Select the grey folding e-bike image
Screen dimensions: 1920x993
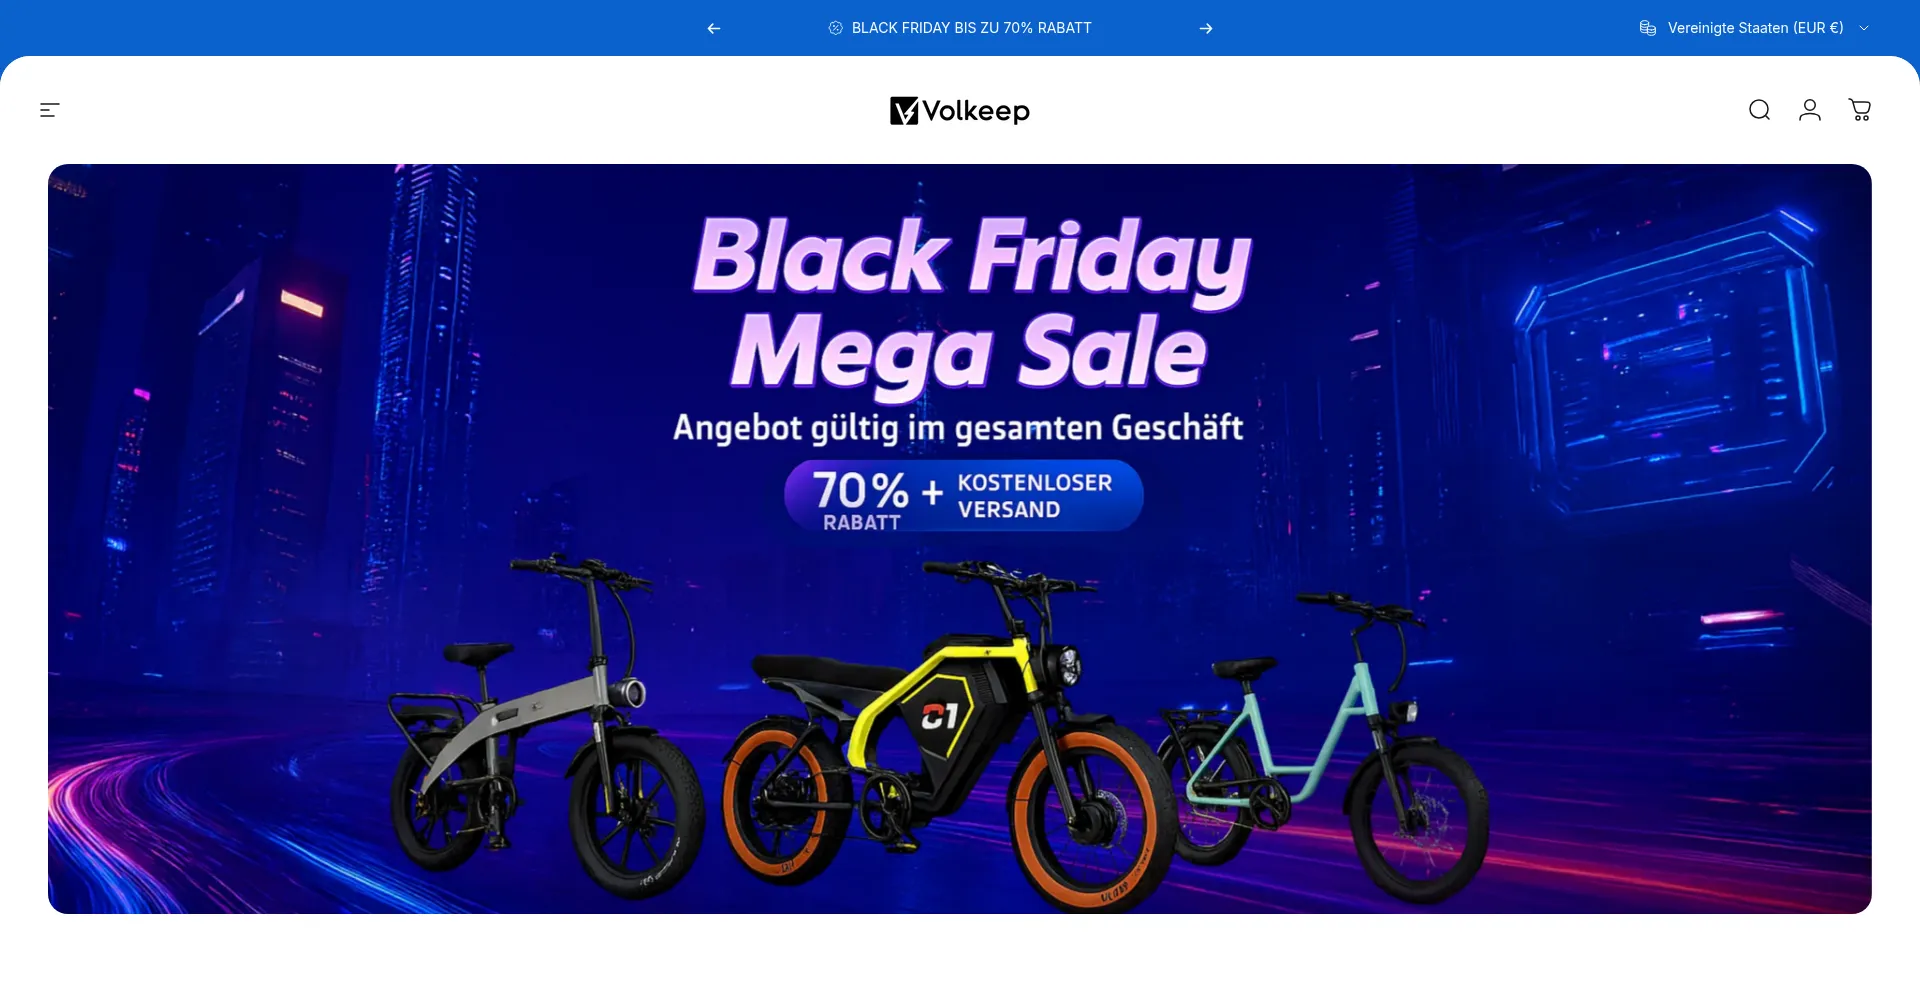pos(547,727)
